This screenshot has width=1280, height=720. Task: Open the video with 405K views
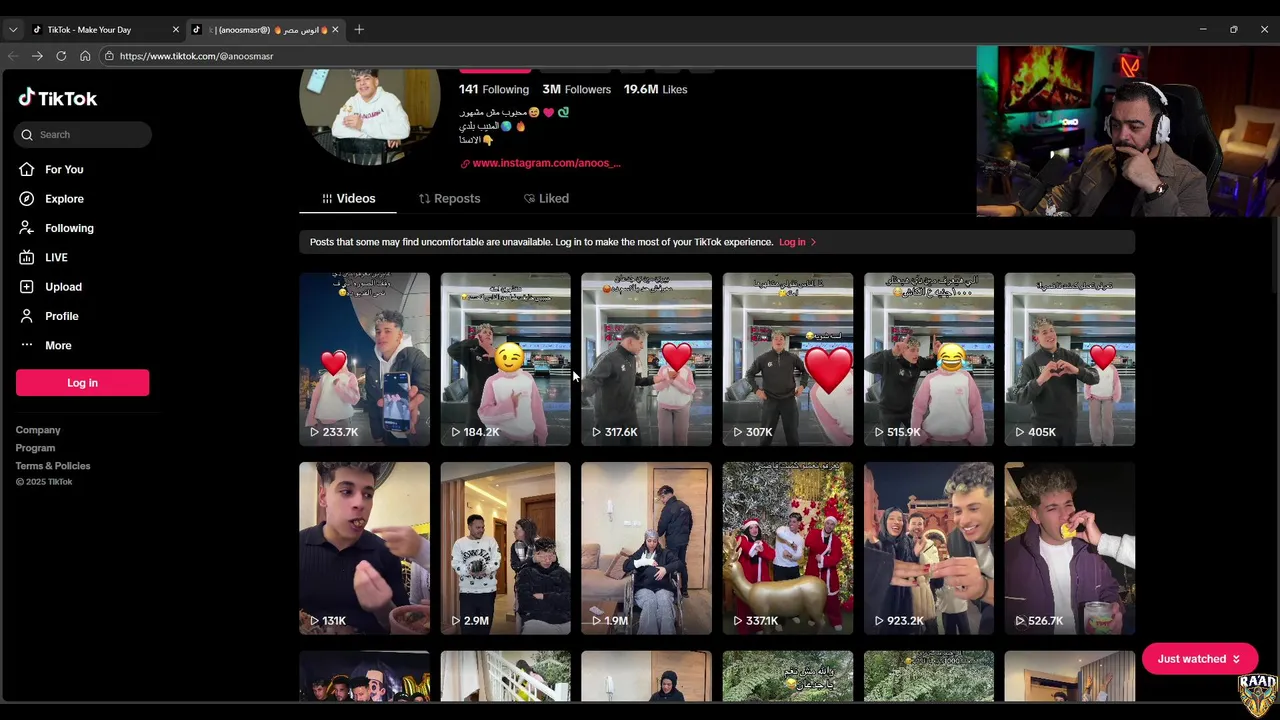pos(1070,359)
